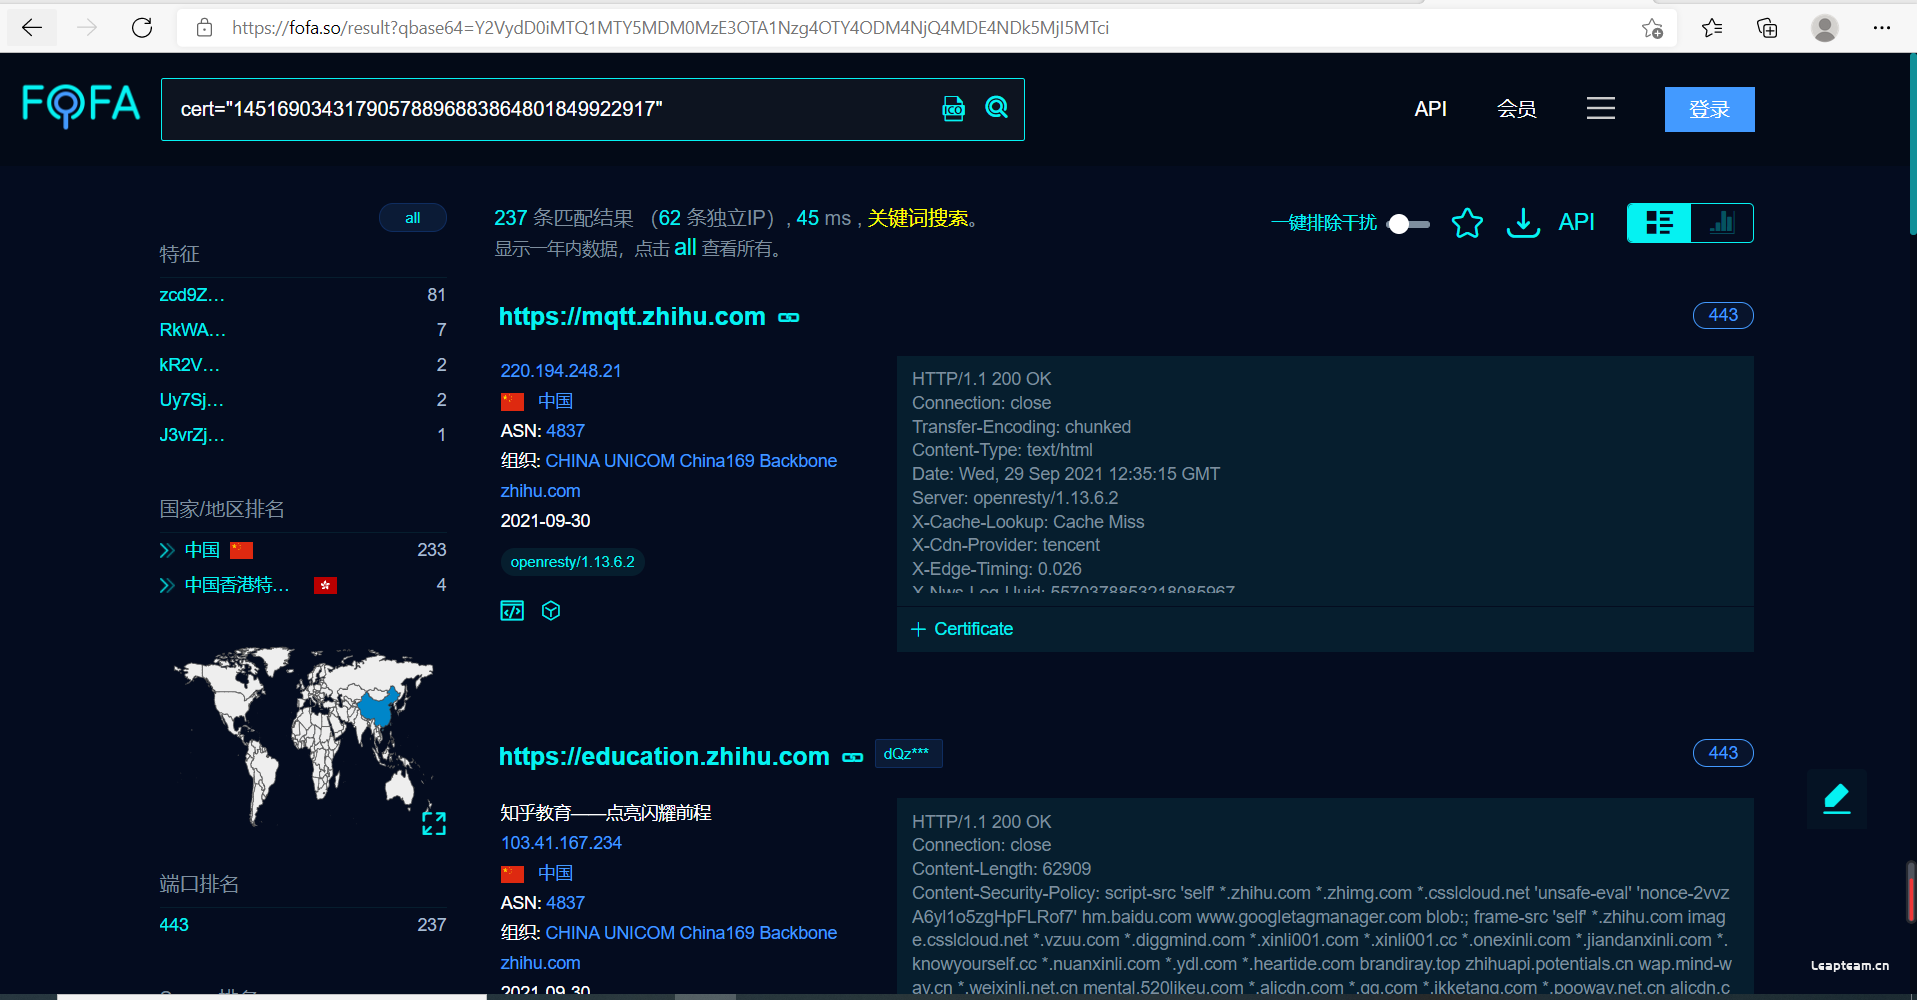Filter by feature kR2V…

[x=189, y=365]
